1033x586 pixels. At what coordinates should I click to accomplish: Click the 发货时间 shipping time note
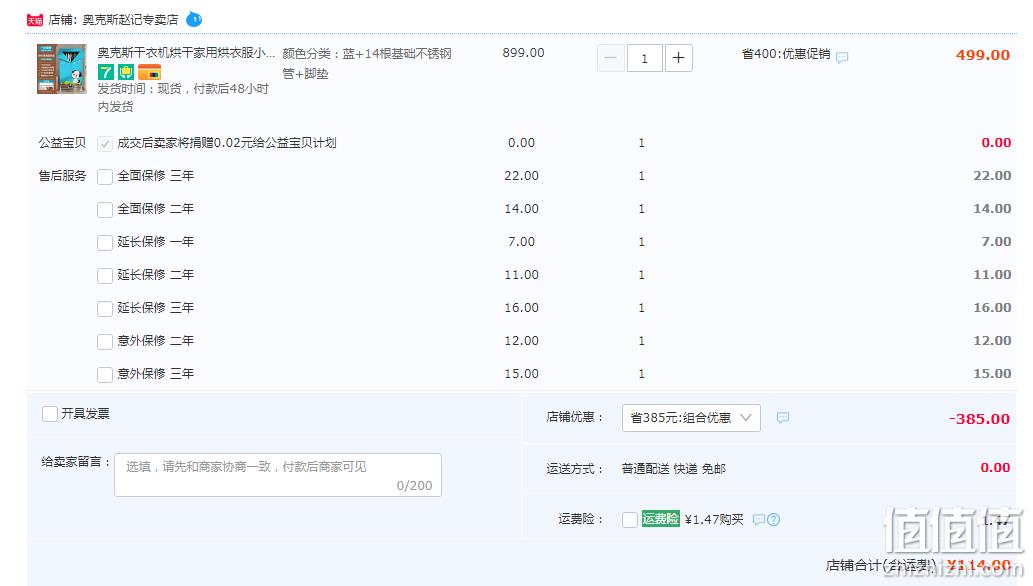point(183,98)
